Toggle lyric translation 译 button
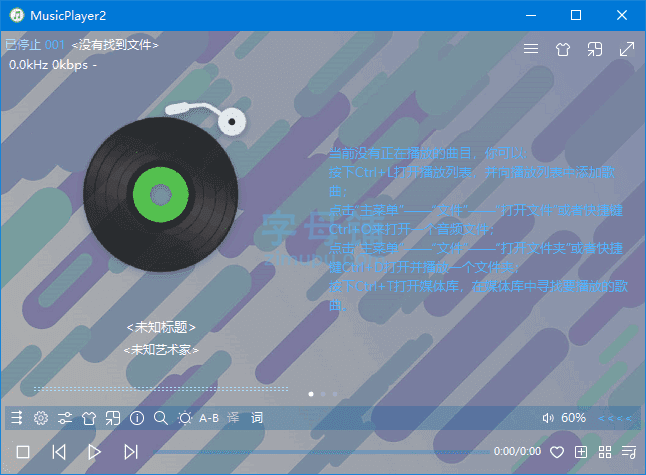 (x=233, y=418)
